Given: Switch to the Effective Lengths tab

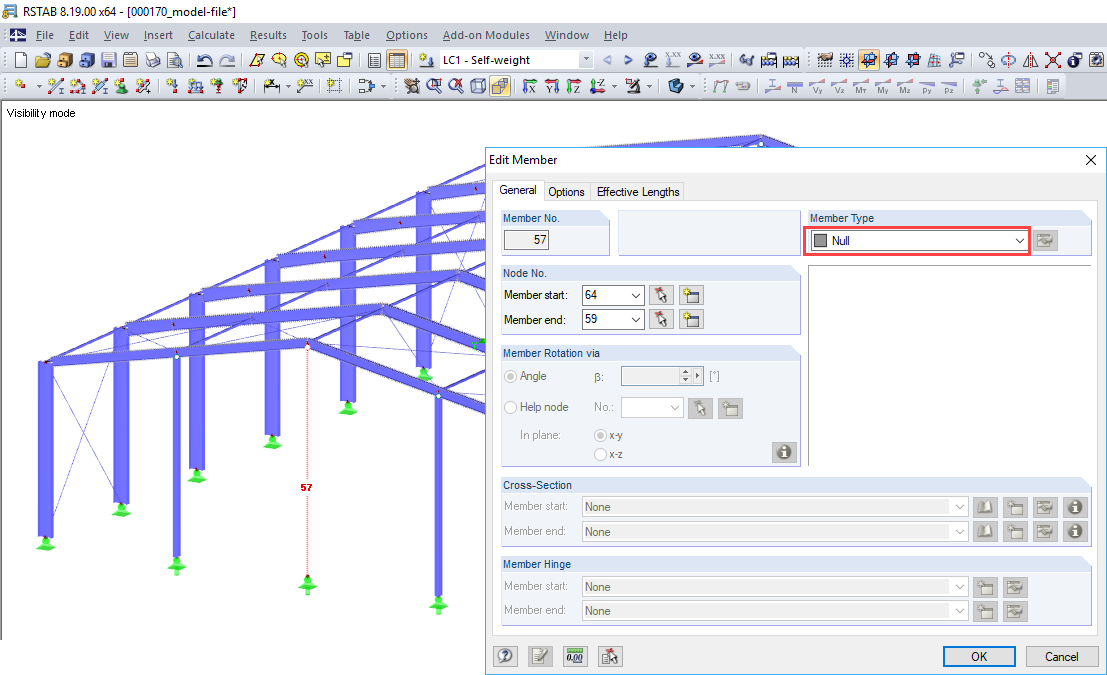Looking at the screenshot, I should 638,192.
